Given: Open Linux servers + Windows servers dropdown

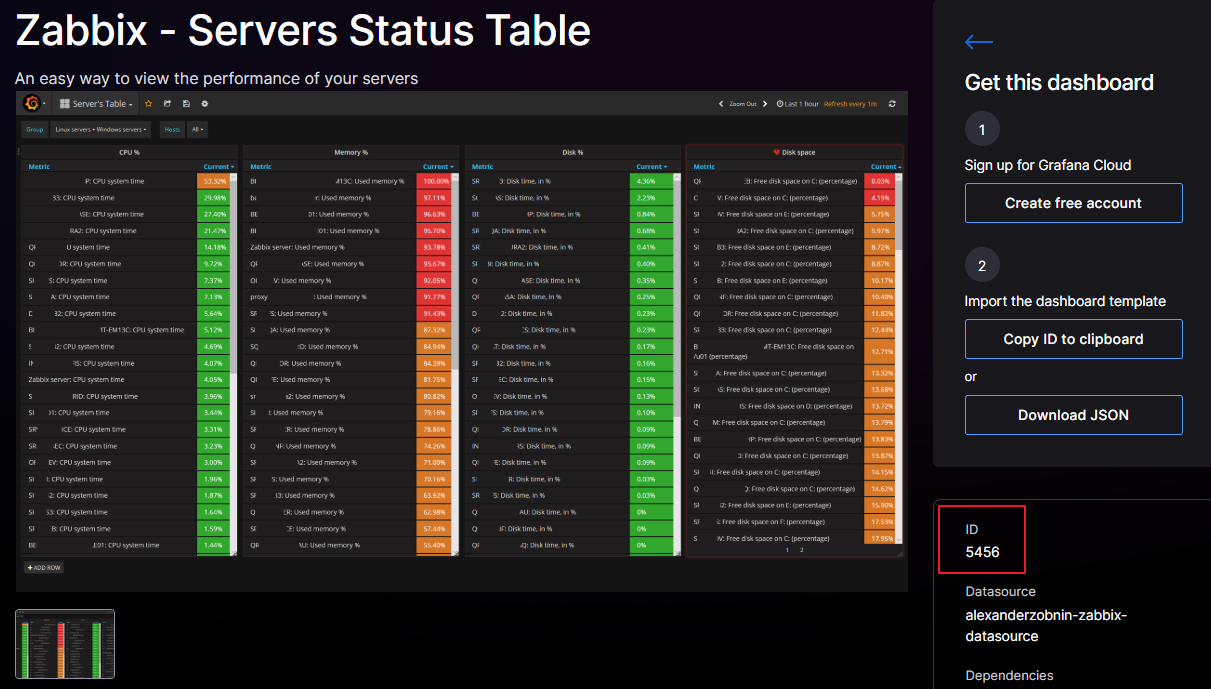Looking at the screenshot, I should 101,129.
